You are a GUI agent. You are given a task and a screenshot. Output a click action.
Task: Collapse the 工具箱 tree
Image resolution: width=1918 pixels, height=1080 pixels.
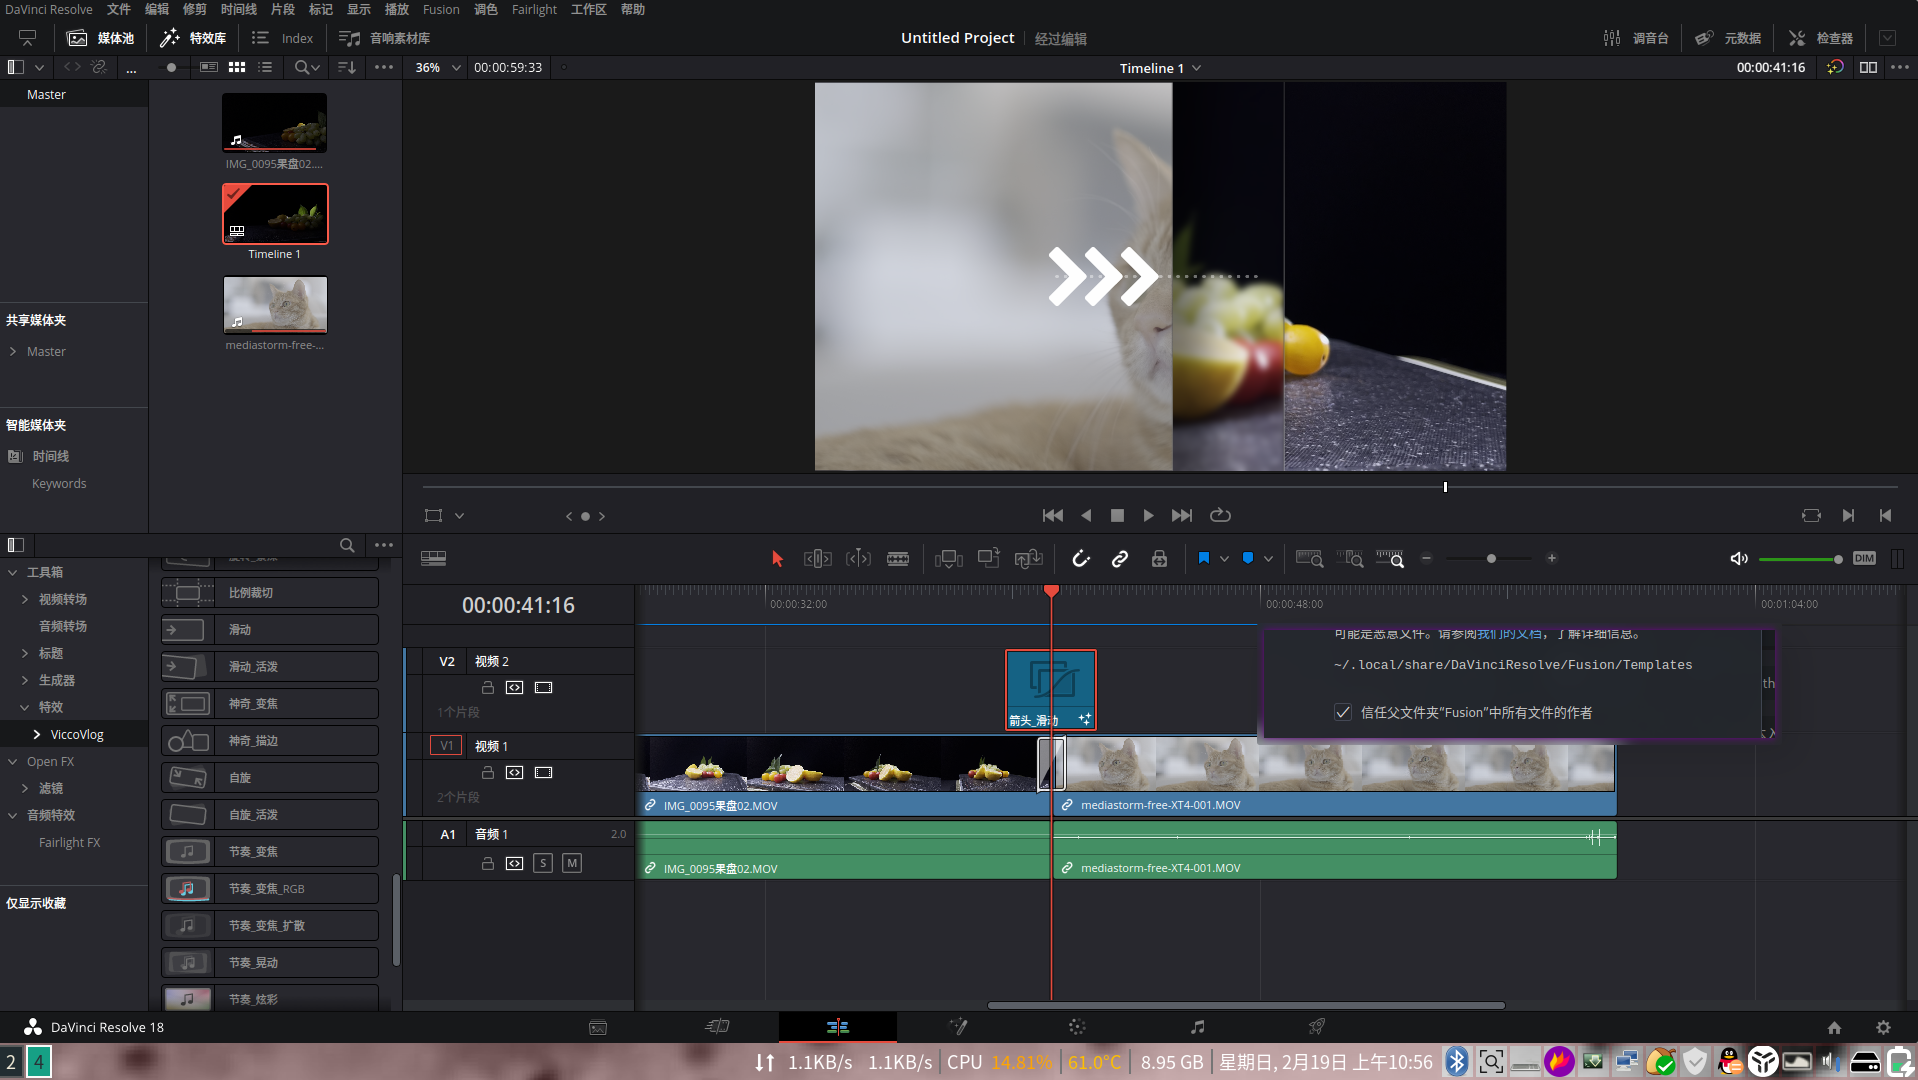coord(13,572)
